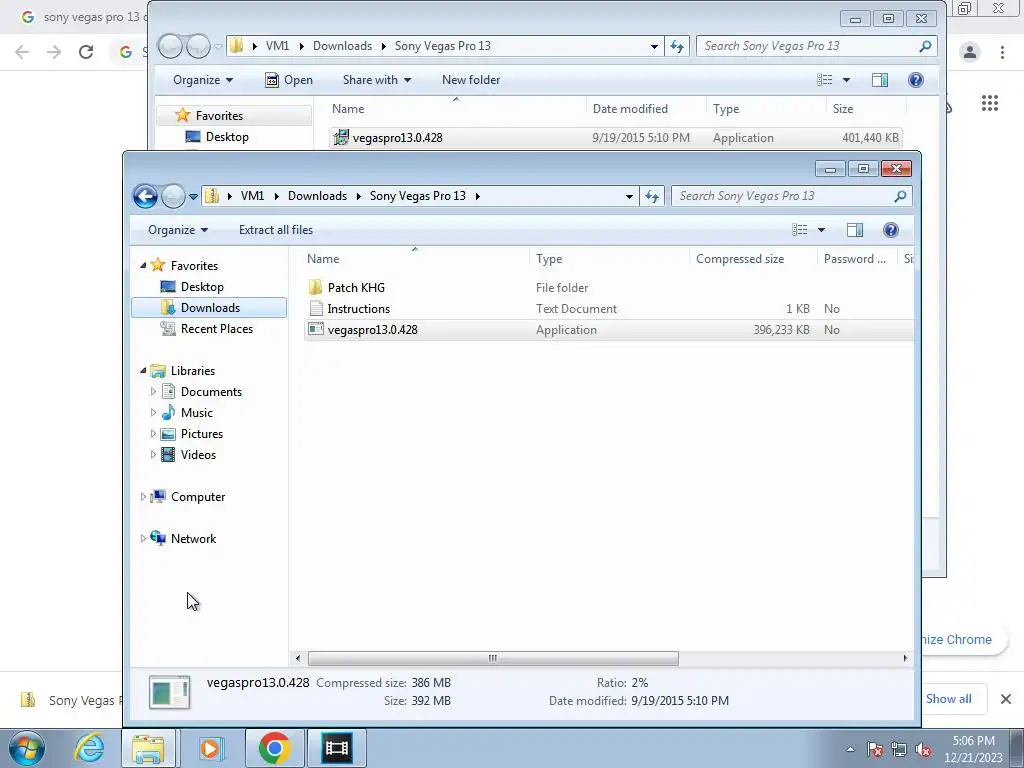Open the front window's Organize menu

(178, 230)
